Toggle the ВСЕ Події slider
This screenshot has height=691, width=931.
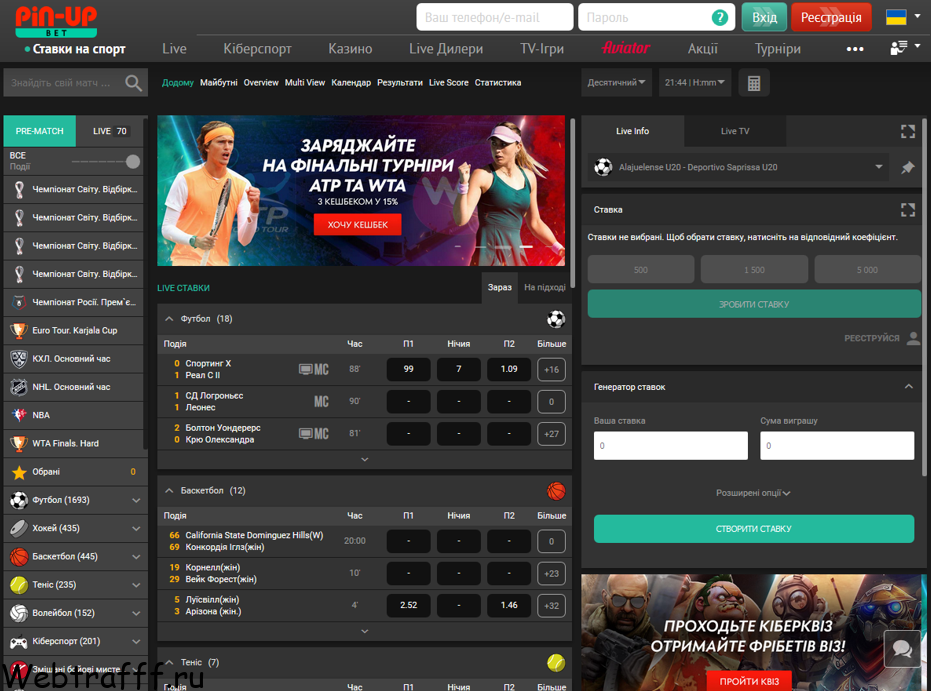pyautogui.click(x=106, y=161)
